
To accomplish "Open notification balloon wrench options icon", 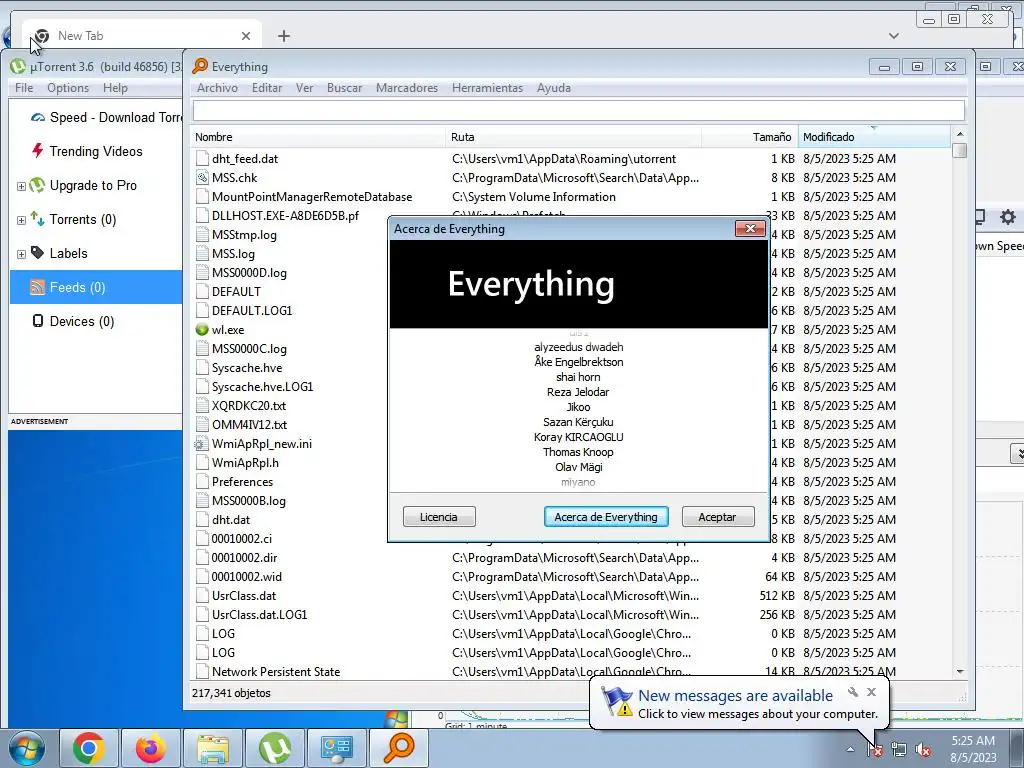I will (x=852, y=692).
